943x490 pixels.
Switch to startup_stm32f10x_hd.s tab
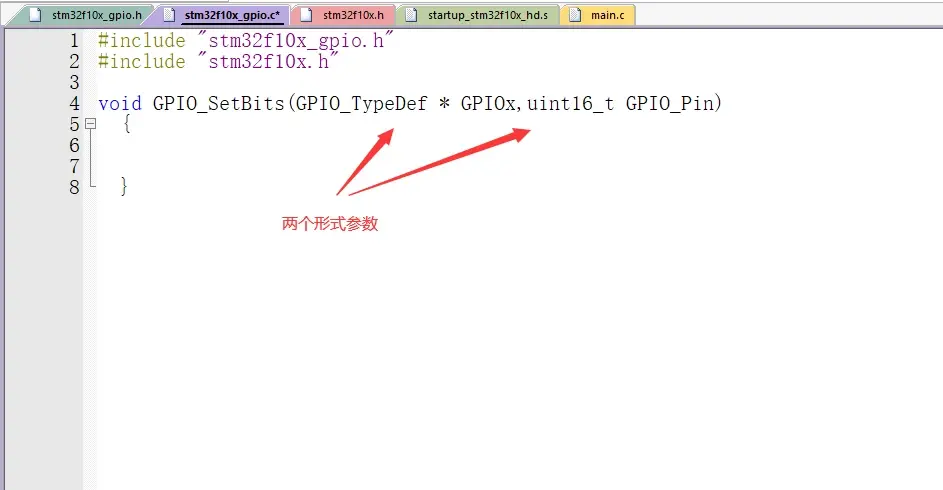pyautogui.click(x=479, y=15)
